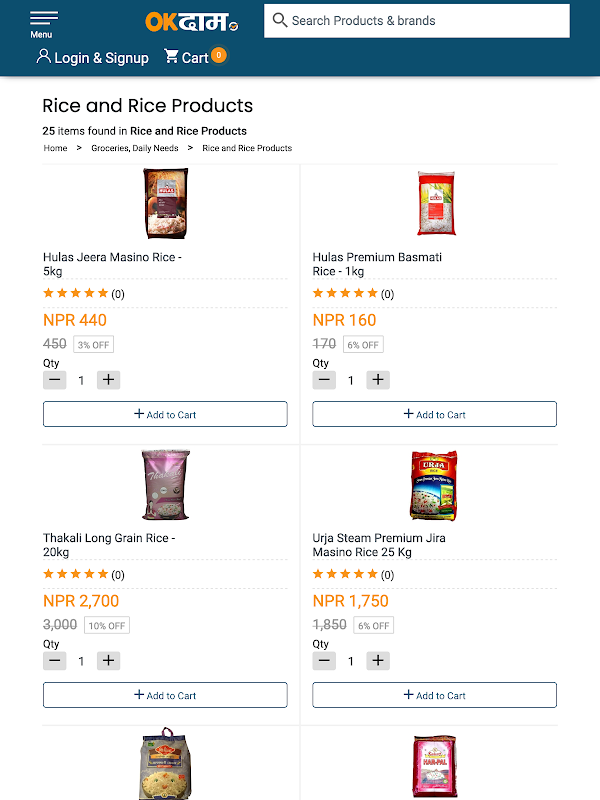Screen dimensions: 600x800
Task: Increase quantity for Hulas Jeera Masino Rice
Action: pyautogui.click(x=109, y=380)
